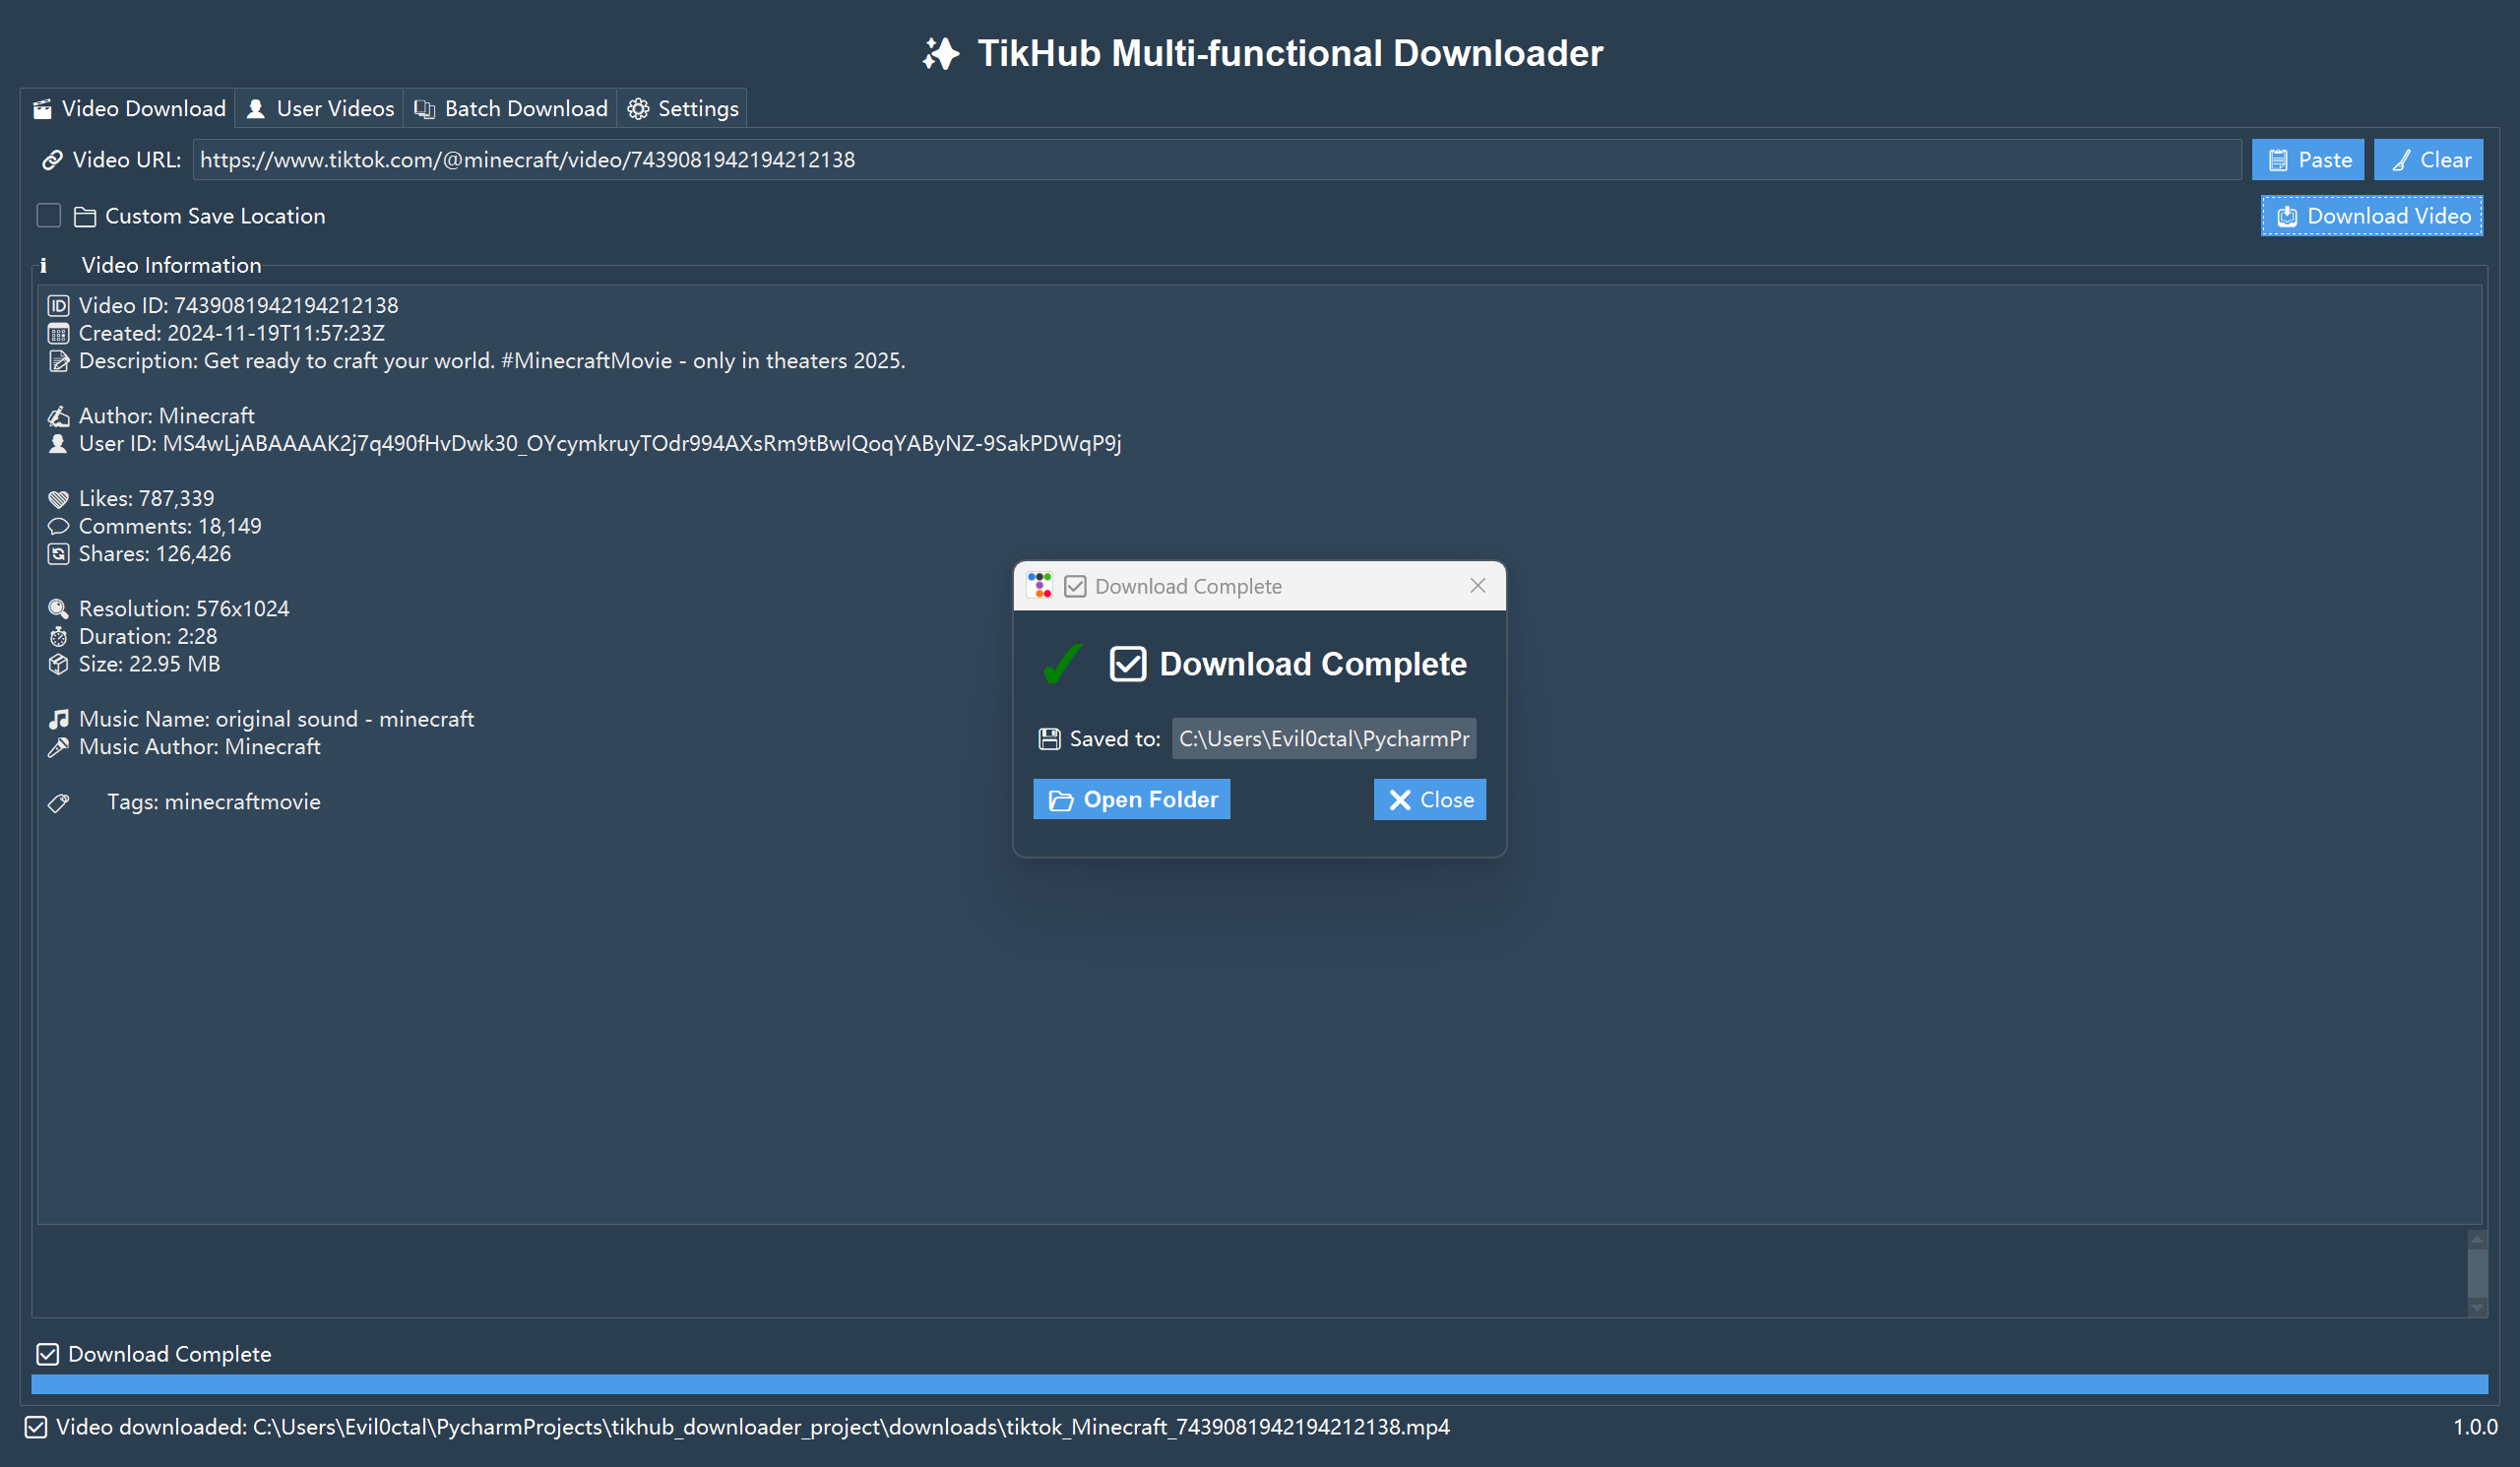This screenshot has height=1467, width=2520.
Task: Click the speech bubble icon beside Comments
Action: tap(59, 526)
